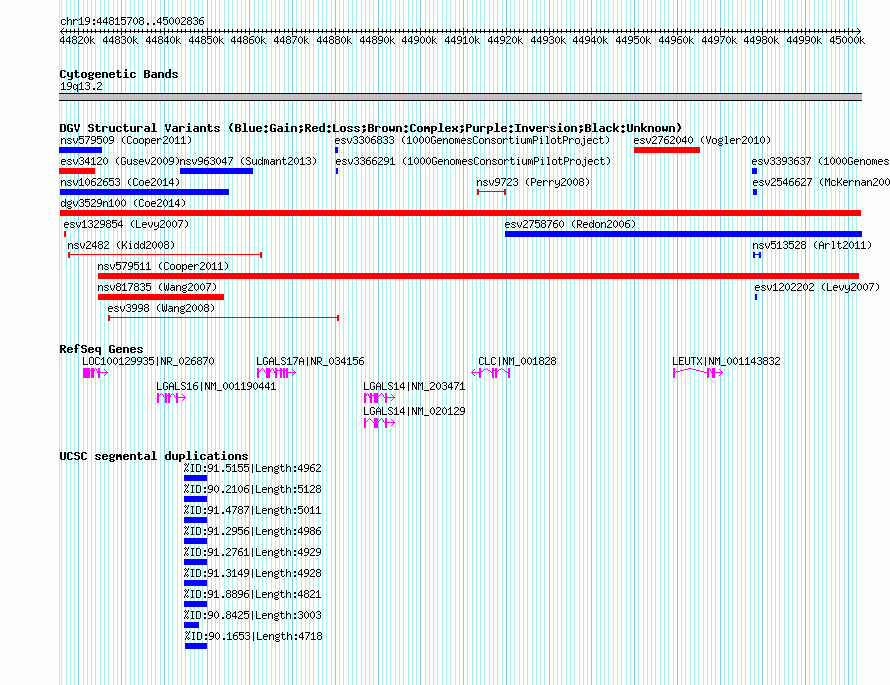Viewport: 890px width, 685px height.
Task: Click the small blue esv3366291 marker
Action: tap(337, 171)
